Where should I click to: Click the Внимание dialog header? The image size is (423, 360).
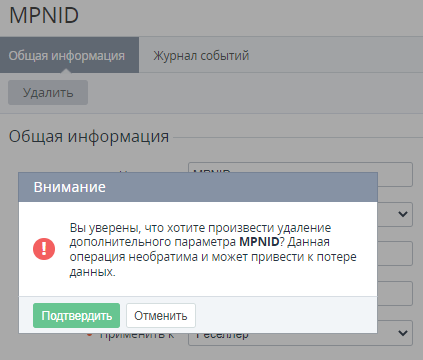click(198, 187)
